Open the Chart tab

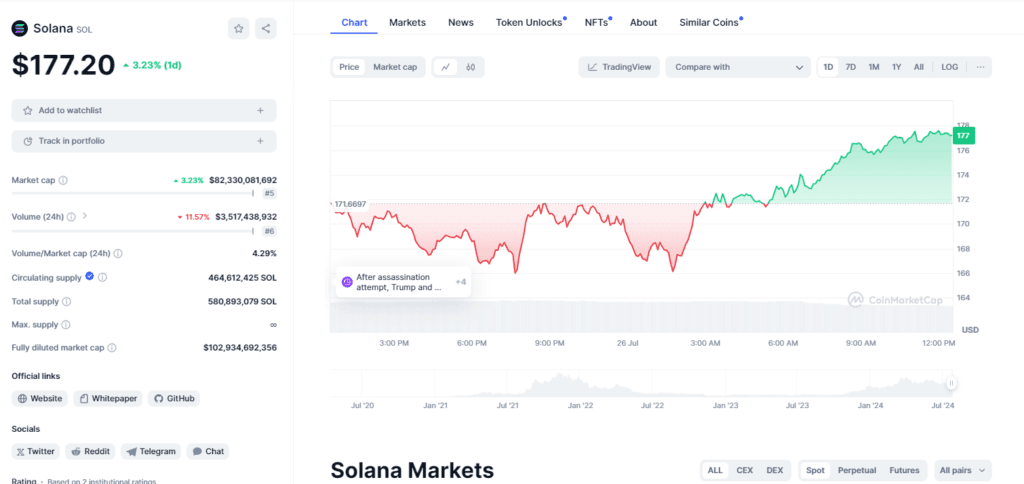pos(355,22)
